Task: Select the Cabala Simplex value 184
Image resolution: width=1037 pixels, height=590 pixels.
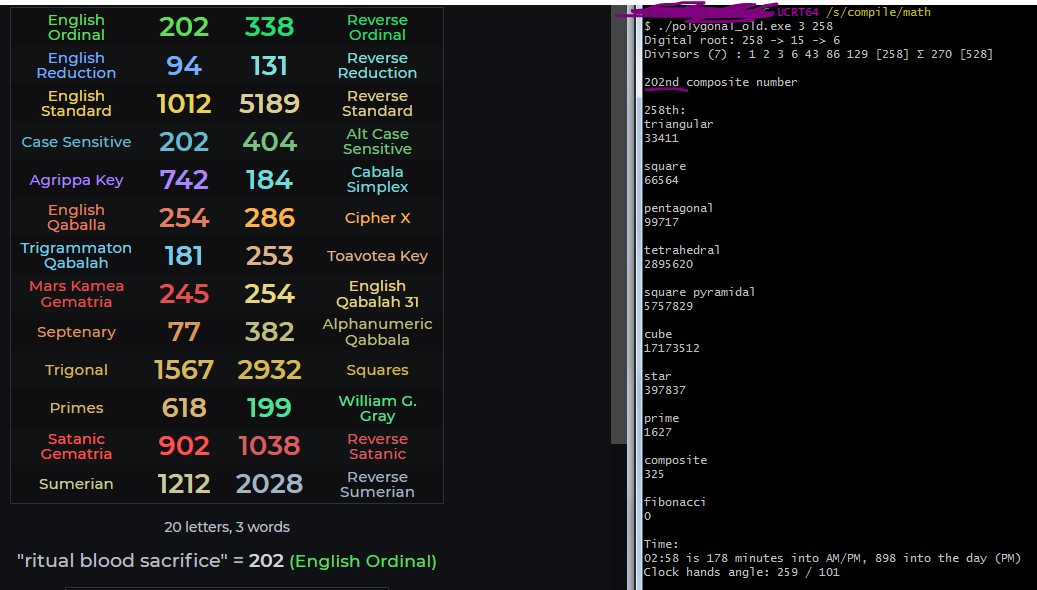Action: pyautogui.click(x=269, y=180)
